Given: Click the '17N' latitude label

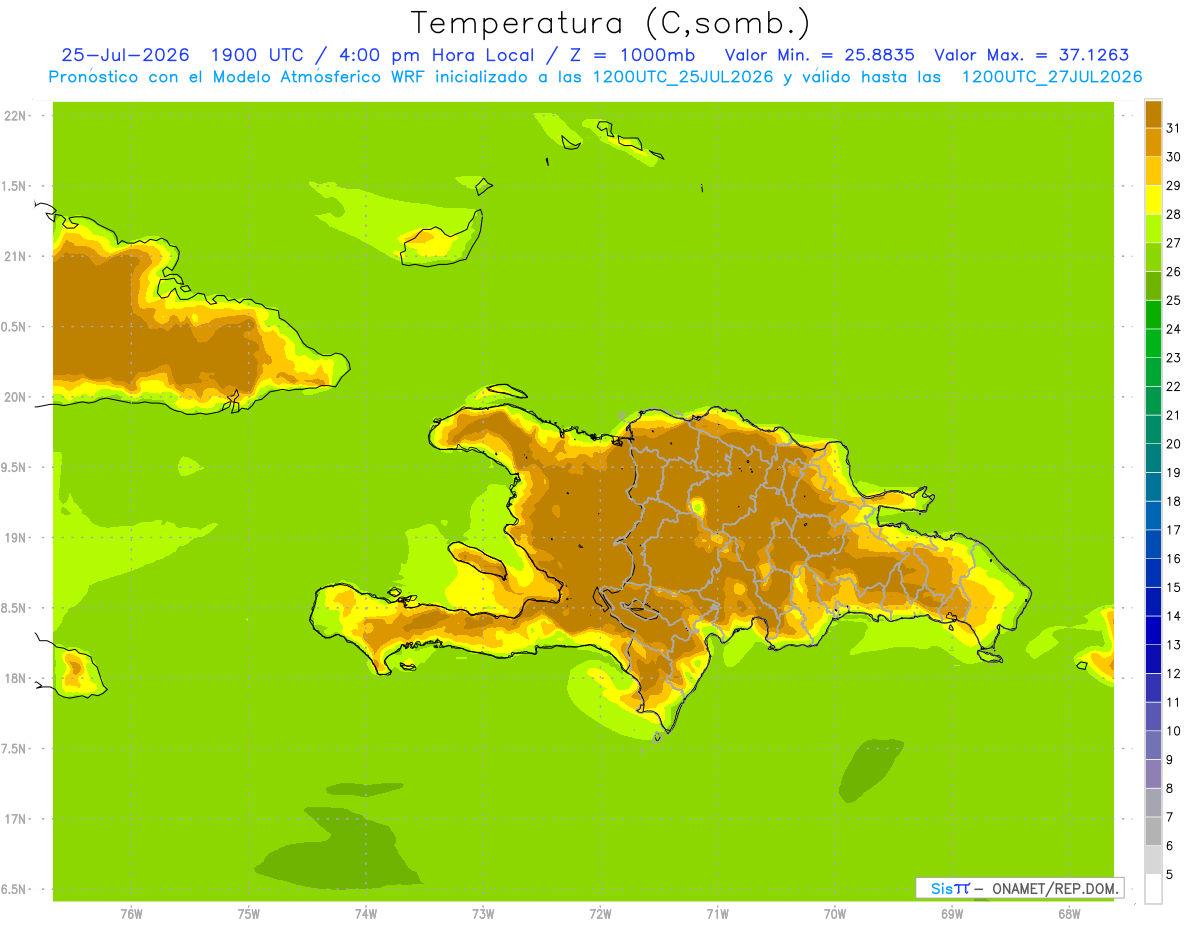Looking at the screenshot, I should click(16, 819).
